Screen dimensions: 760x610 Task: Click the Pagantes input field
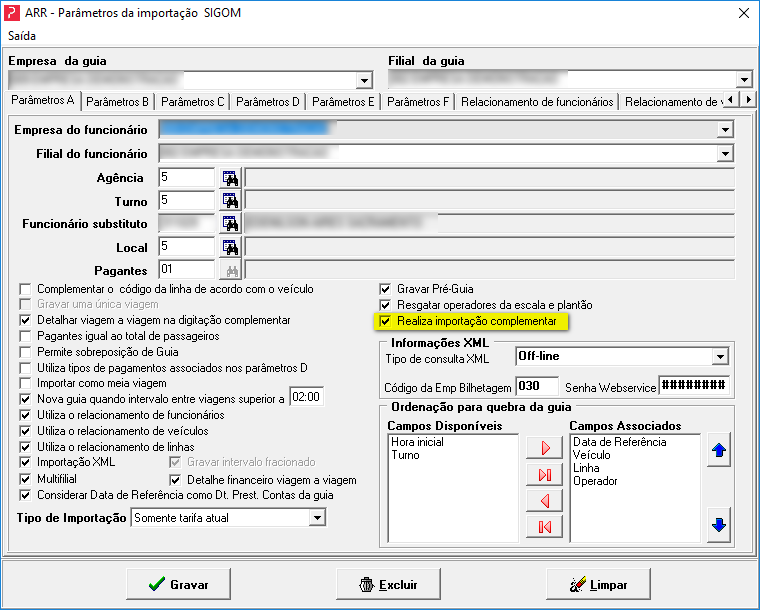(x=187, y=269)
